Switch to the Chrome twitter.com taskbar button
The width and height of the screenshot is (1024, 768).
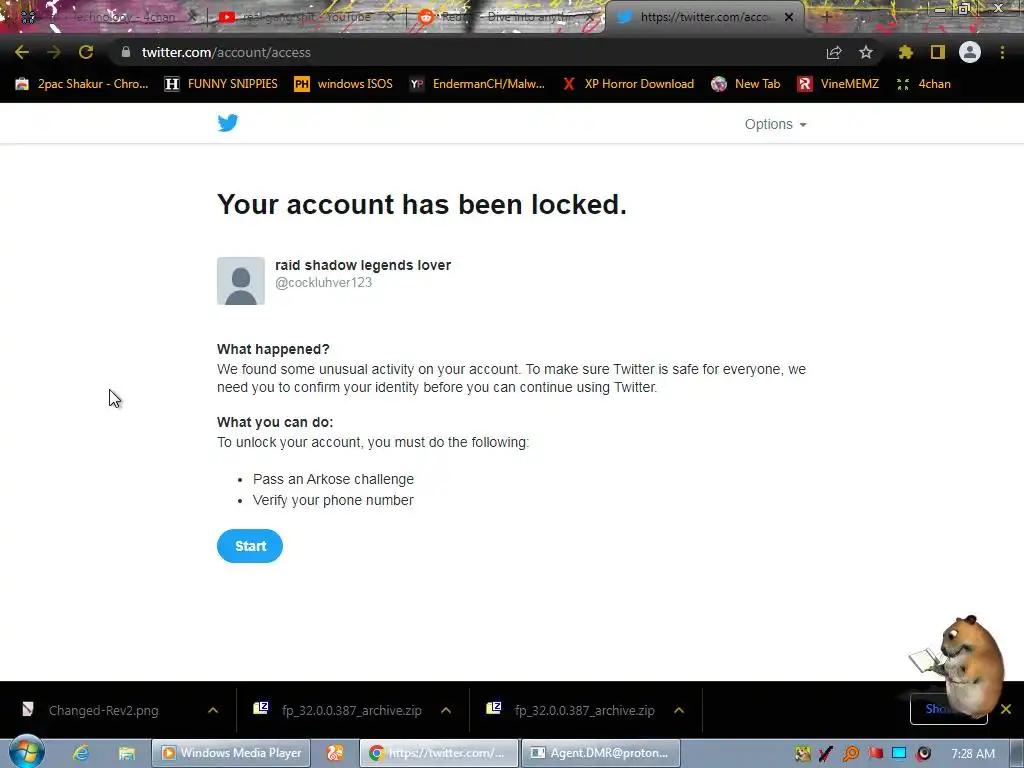[439, 753]
